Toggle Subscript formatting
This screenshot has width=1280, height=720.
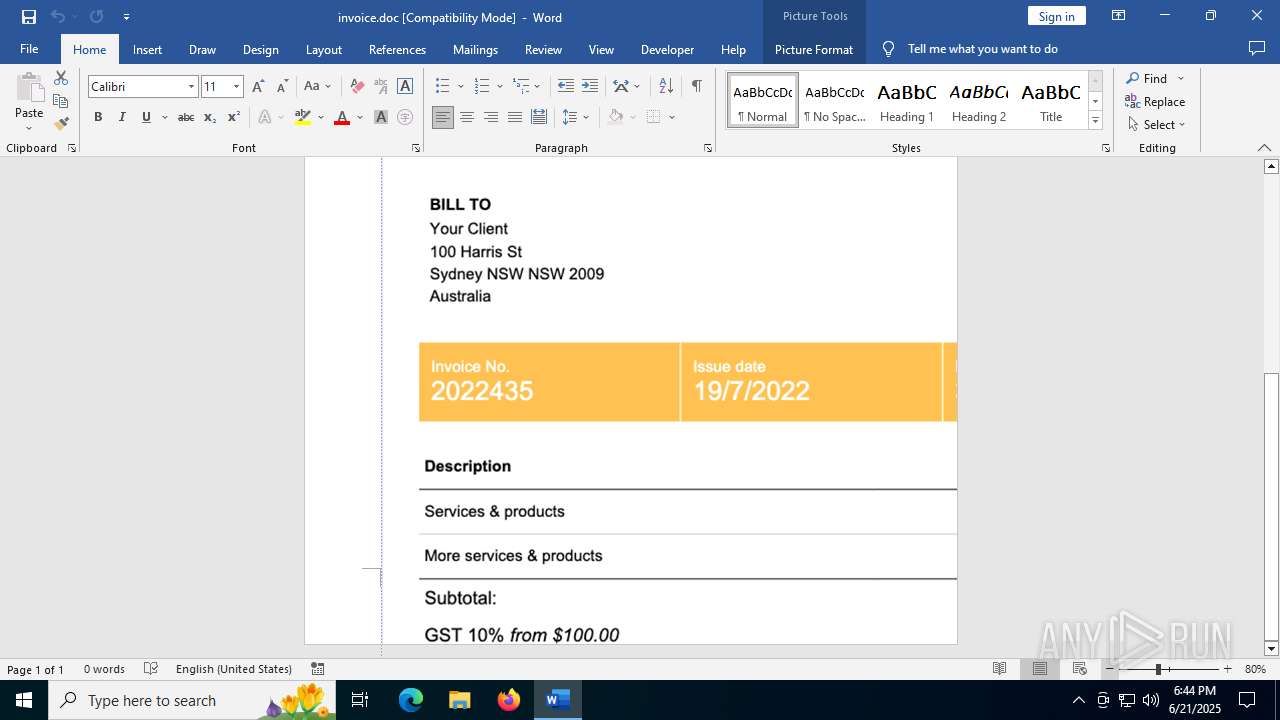coord(210,117)
